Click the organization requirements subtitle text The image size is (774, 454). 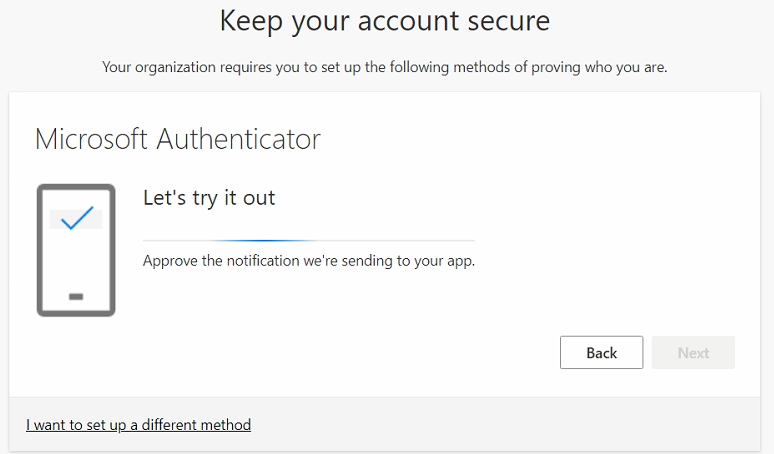click(385, 68)
